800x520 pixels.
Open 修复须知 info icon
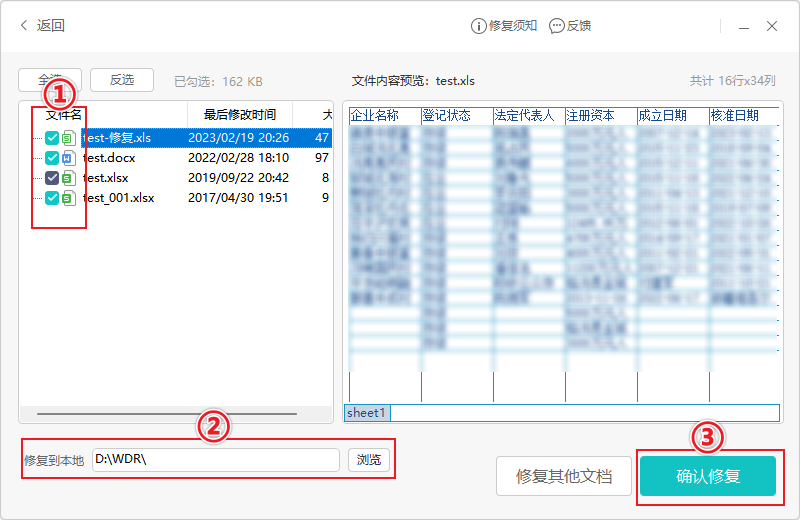point(478,26)
